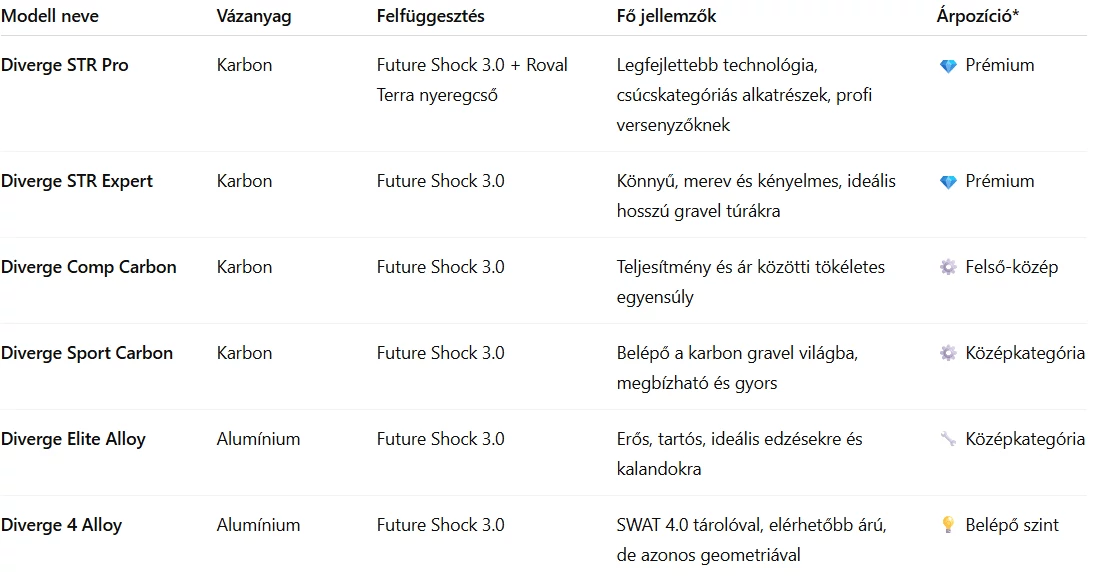Click the gear icon in Diverge Sport Carbon row

pyautogui.click(x=948, y=354)
